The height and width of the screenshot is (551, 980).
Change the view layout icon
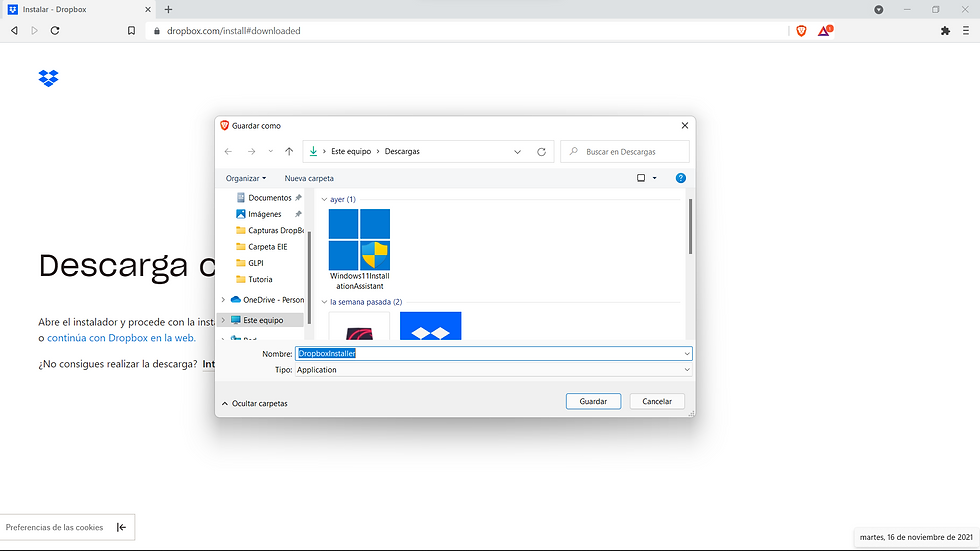pyautogui.click(x=641, y=178)
